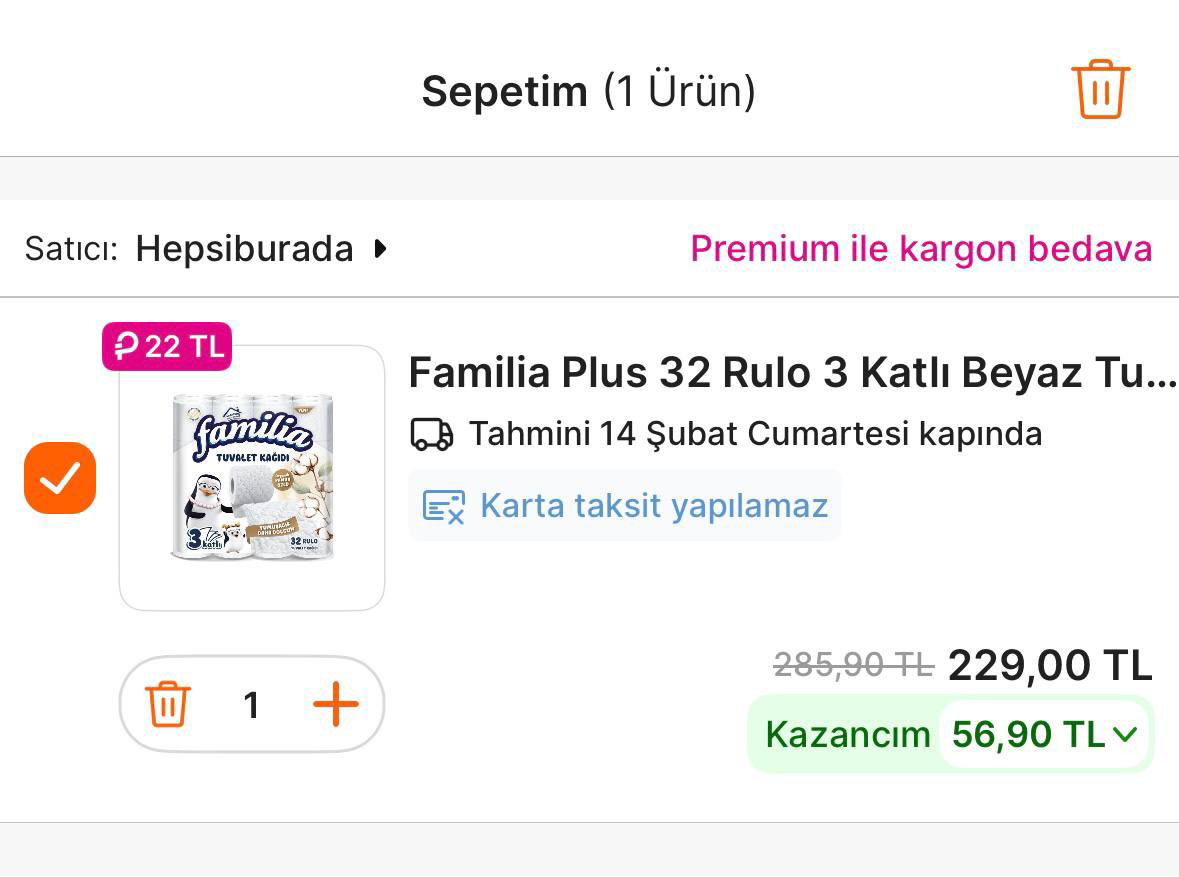Click the Sepetim cart title
Screen dimensions: 1179x877
(504, 92)
